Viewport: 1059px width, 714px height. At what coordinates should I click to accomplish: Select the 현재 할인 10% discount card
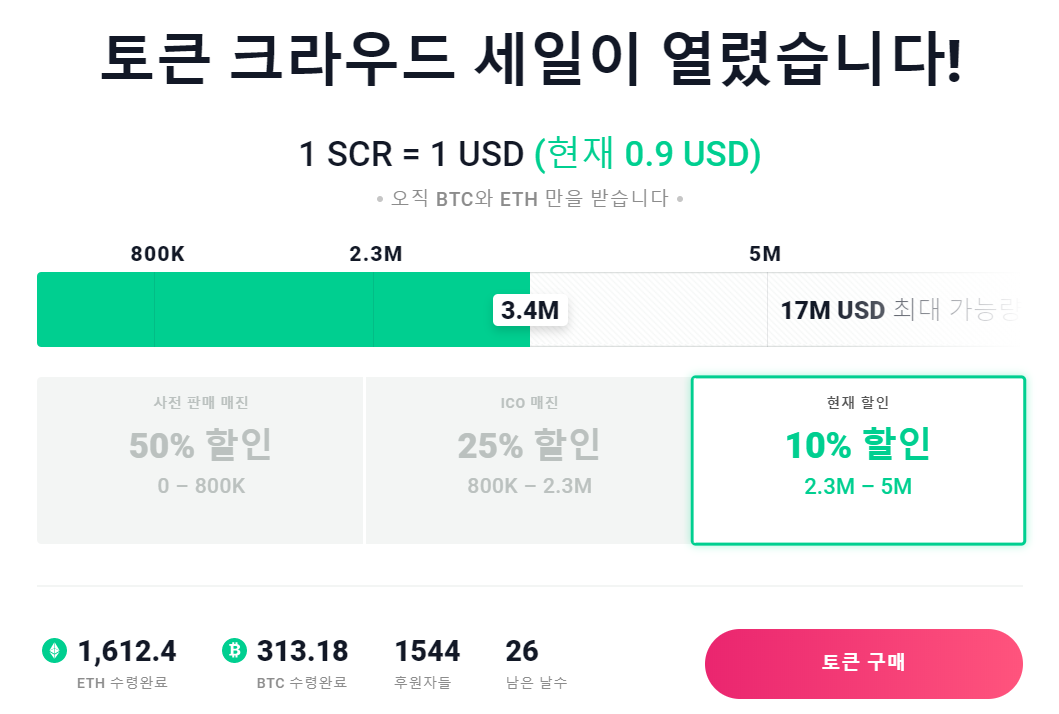click(x=858, y=460)
